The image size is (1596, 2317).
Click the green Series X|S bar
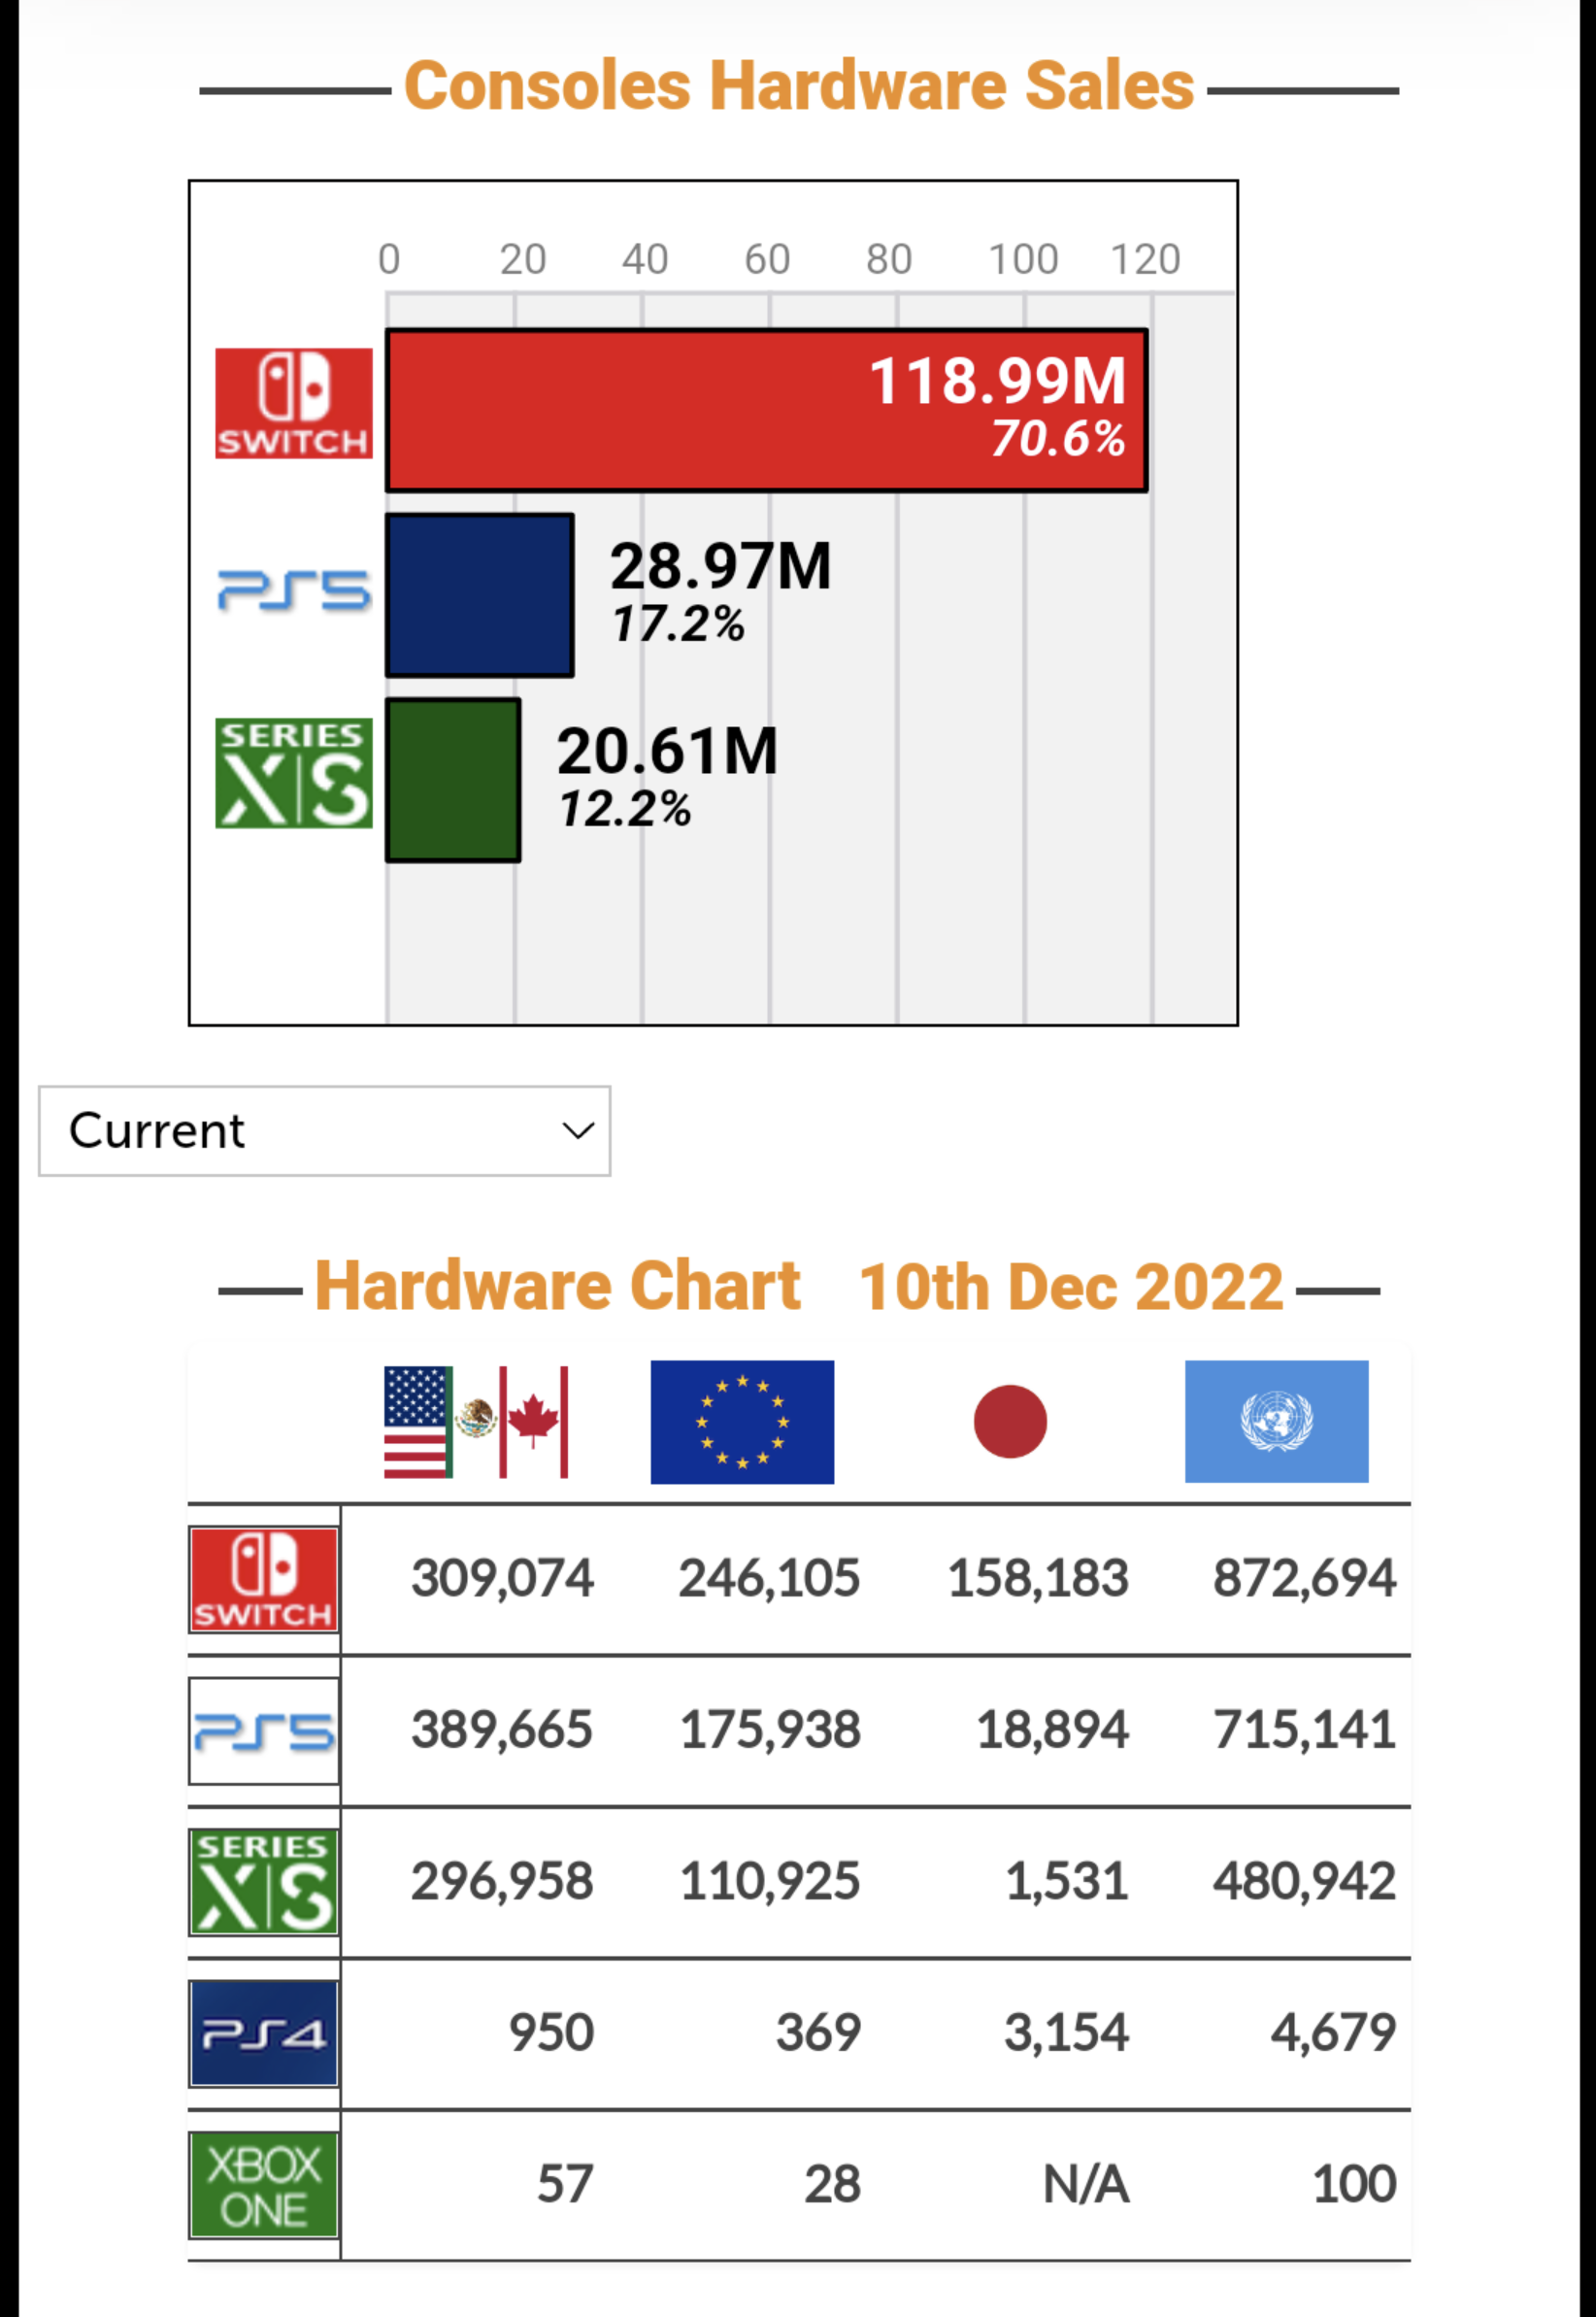(453, 780)
